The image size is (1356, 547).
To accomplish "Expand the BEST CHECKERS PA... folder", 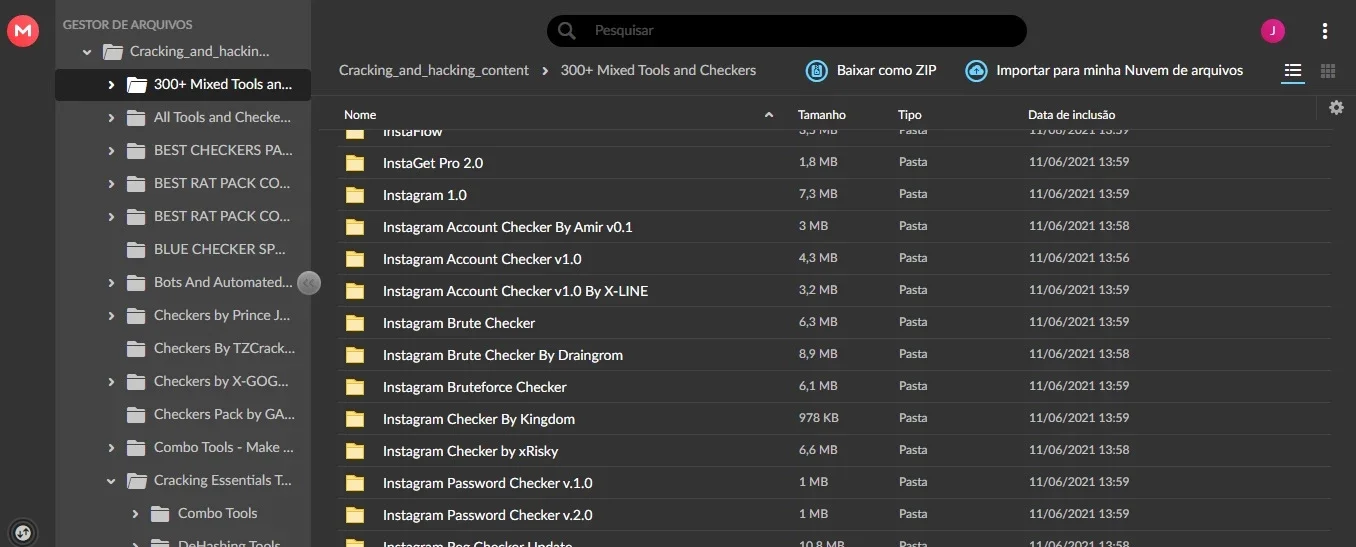I will point(111,151).
